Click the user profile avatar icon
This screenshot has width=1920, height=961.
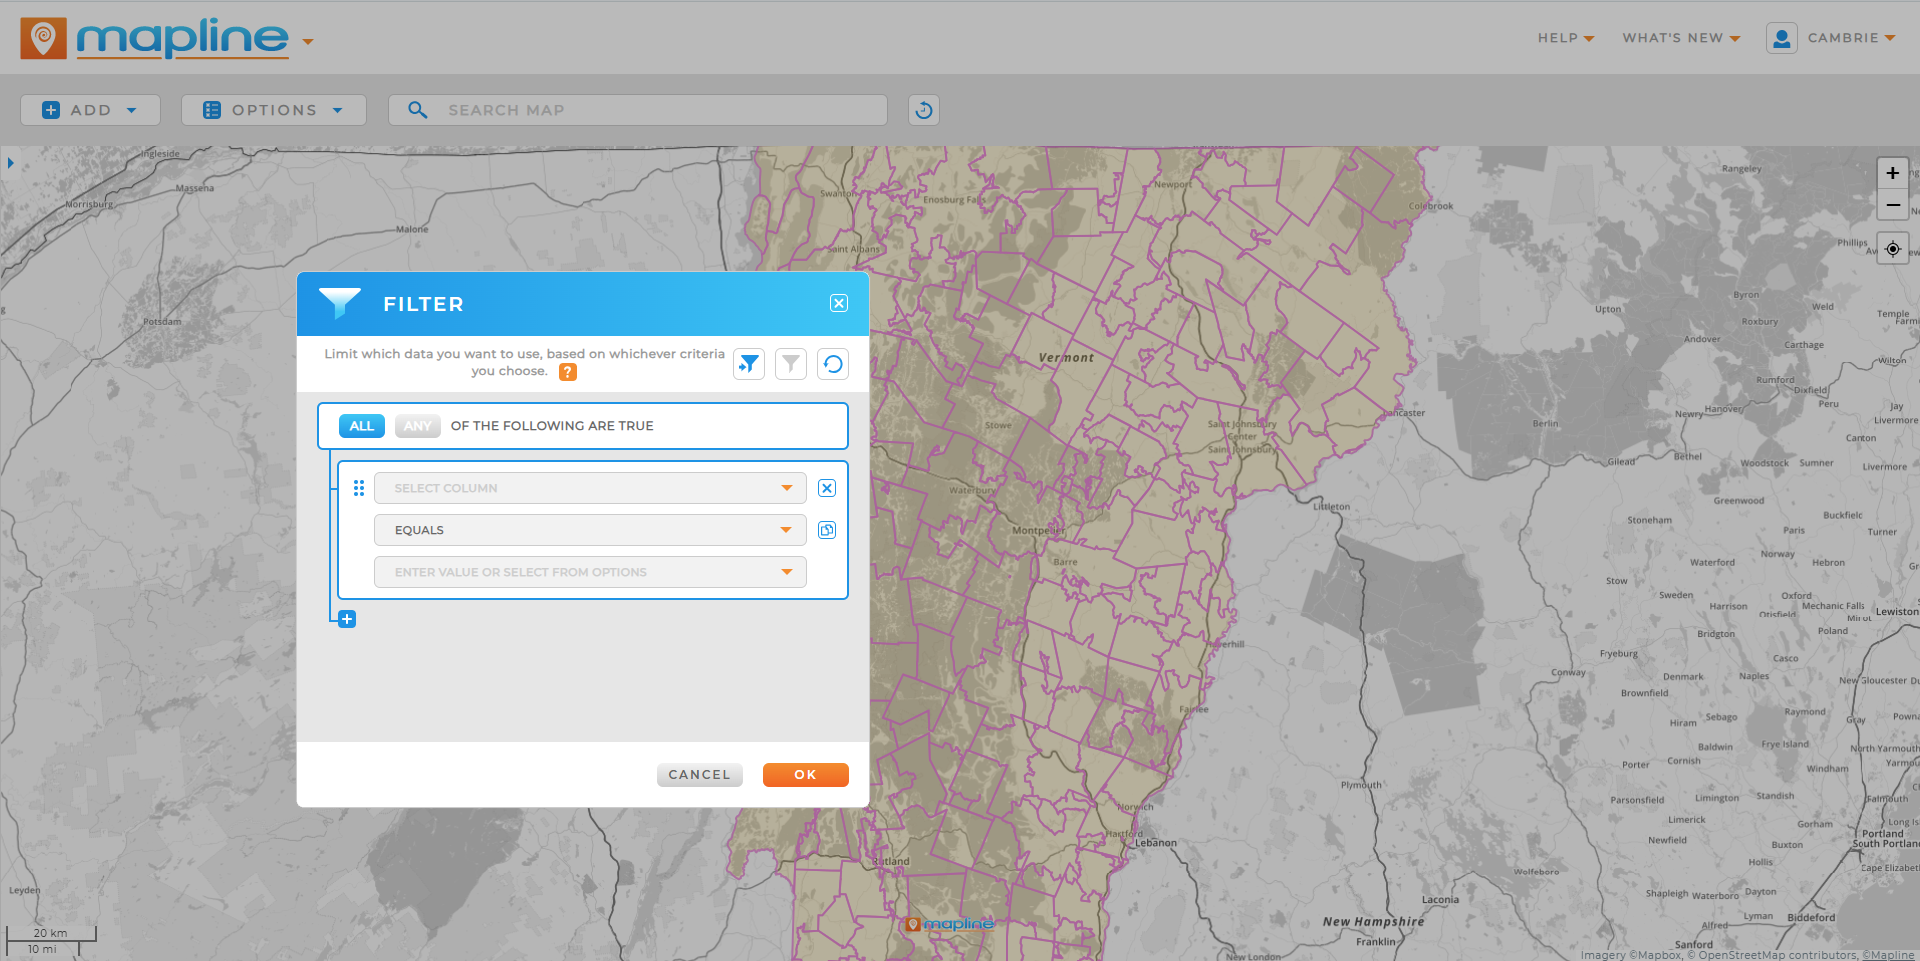click(1782, 38)
